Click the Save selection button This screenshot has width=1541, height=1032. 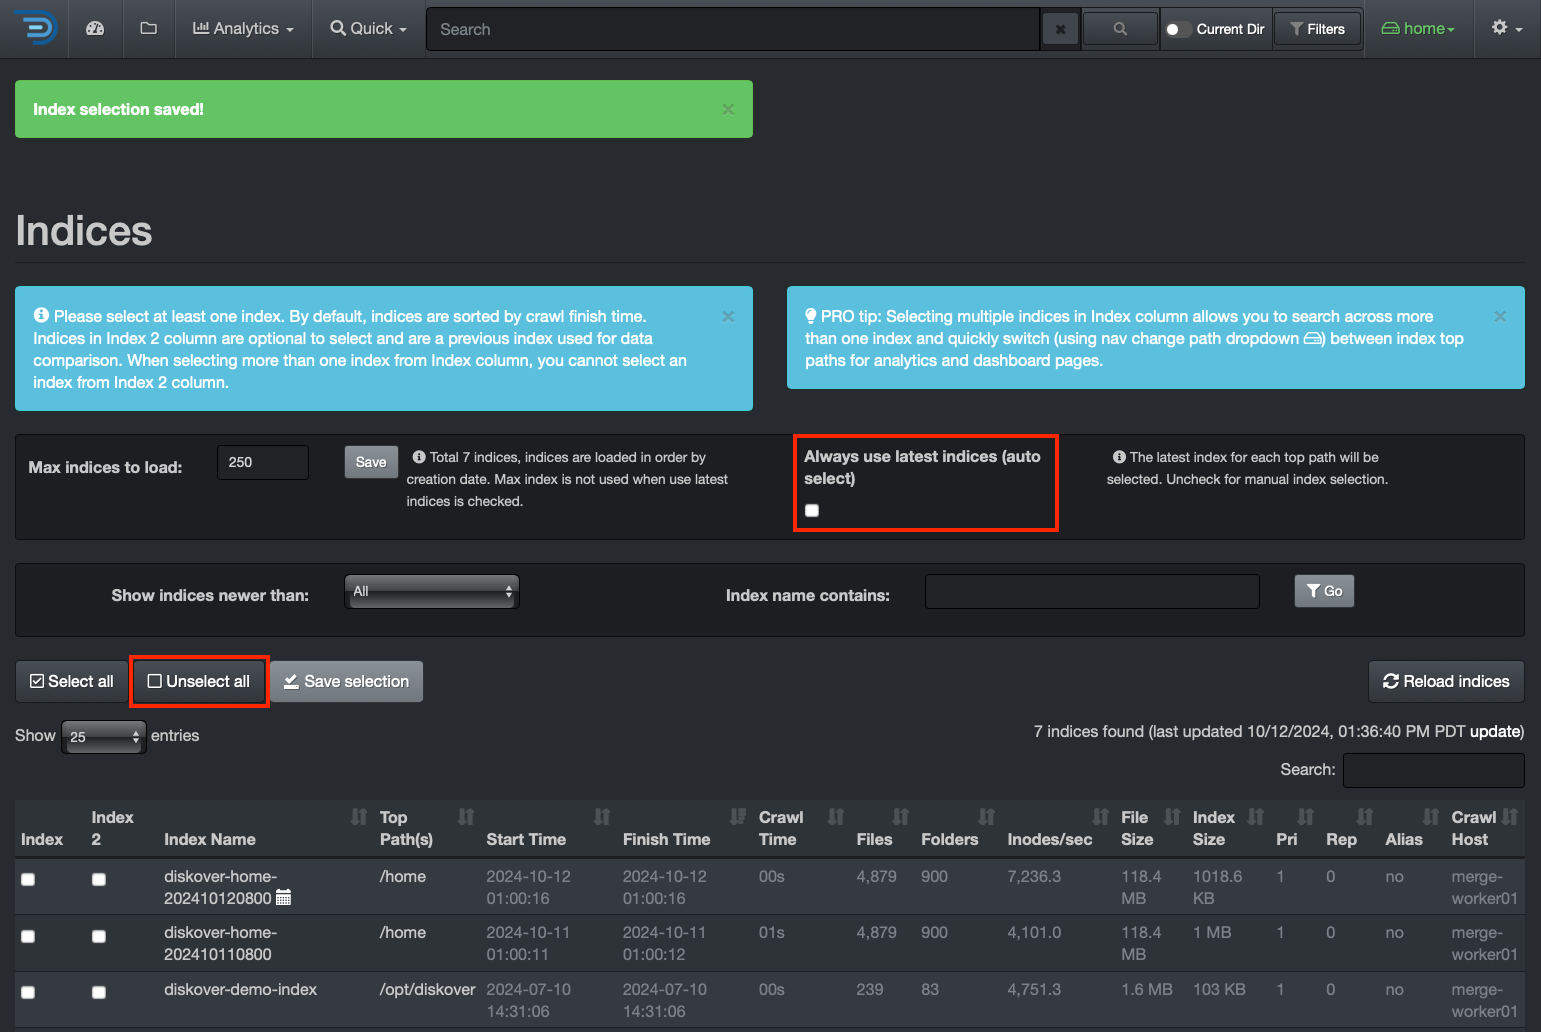tap(346, 681)
